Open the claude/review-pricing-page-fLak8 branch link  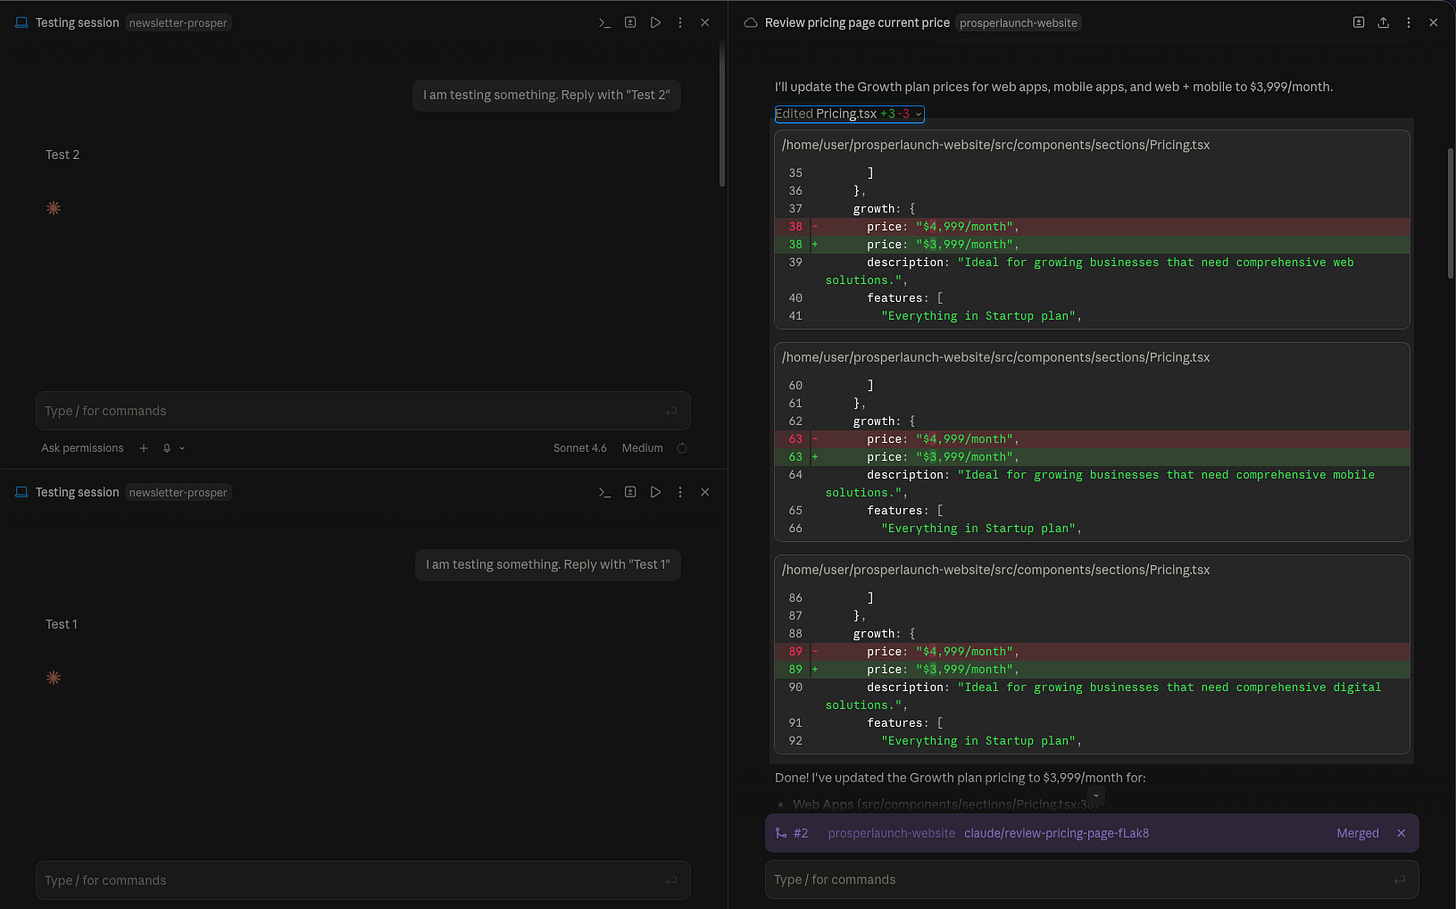1056,833
